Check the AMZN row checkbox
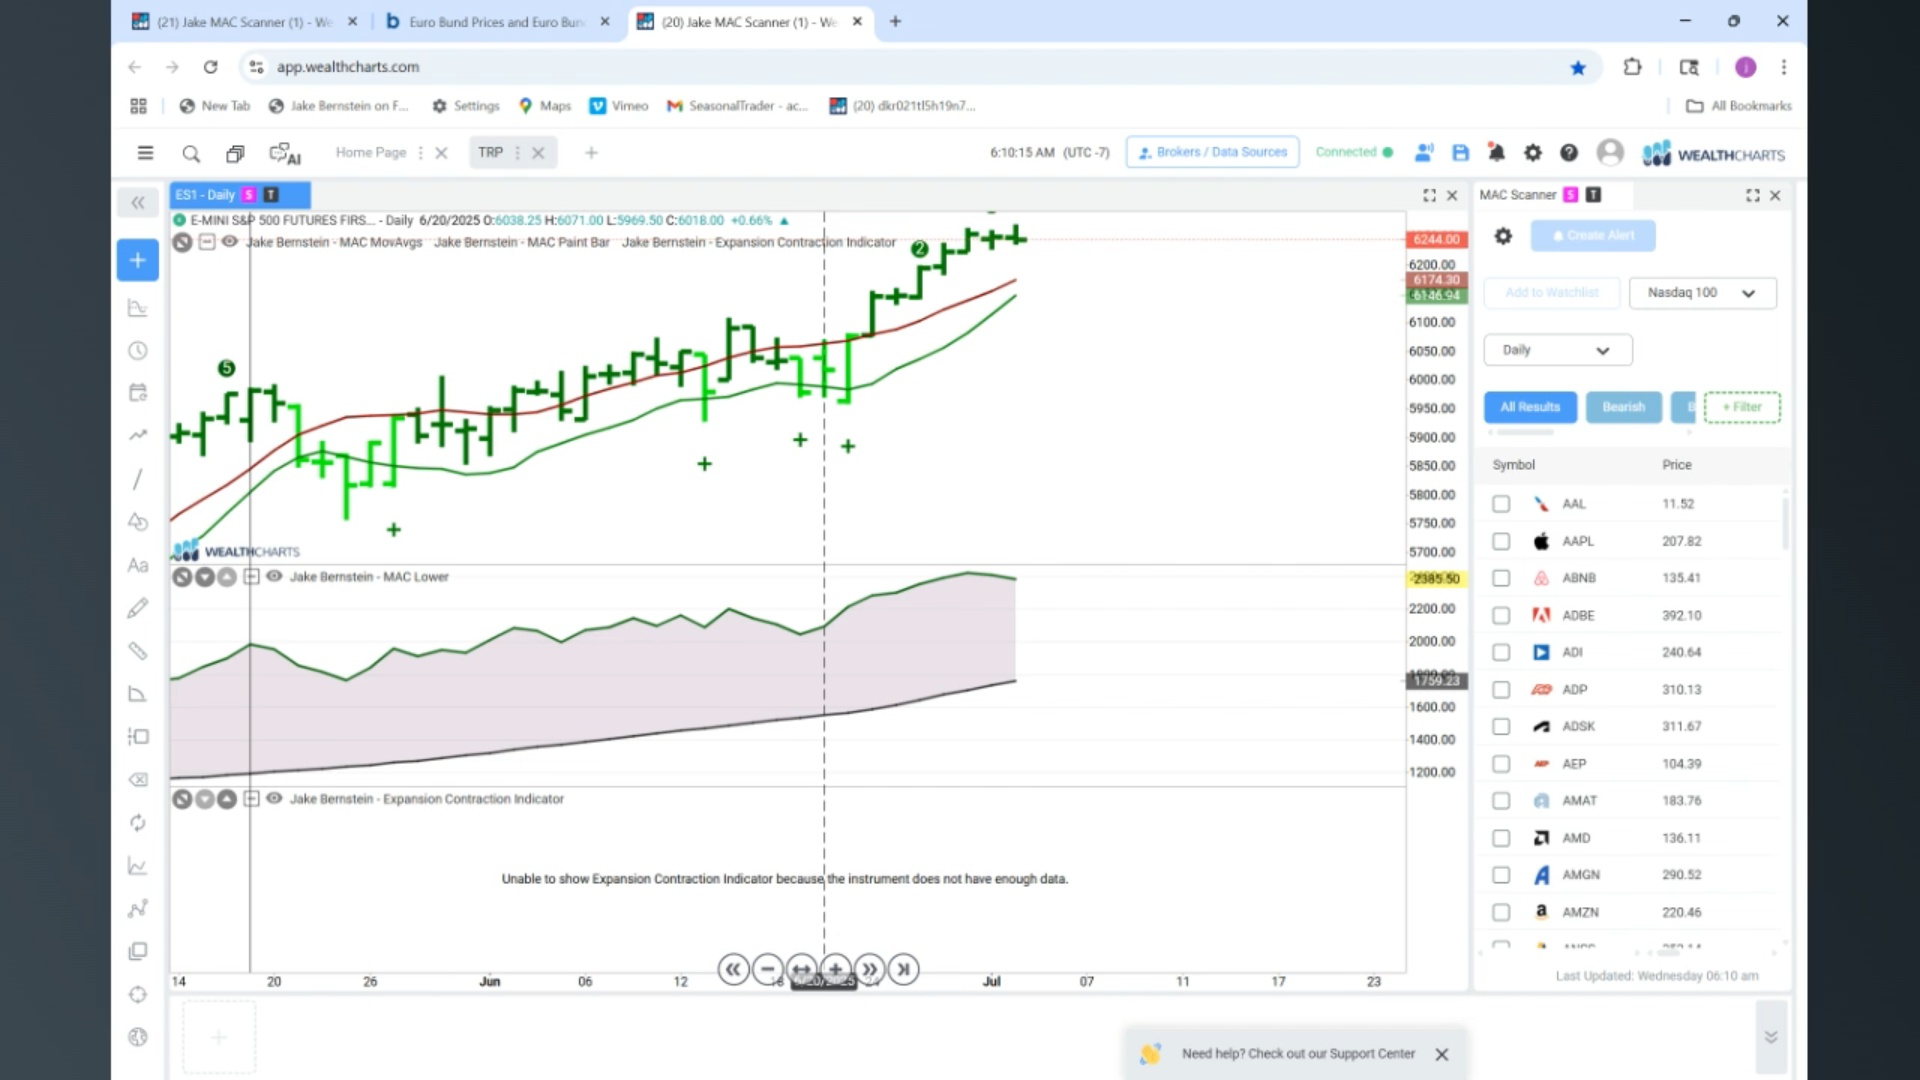Image resolution: width=1920 pixels, height=1080 pixels. pyautogui.click(x=1501, y=912)
